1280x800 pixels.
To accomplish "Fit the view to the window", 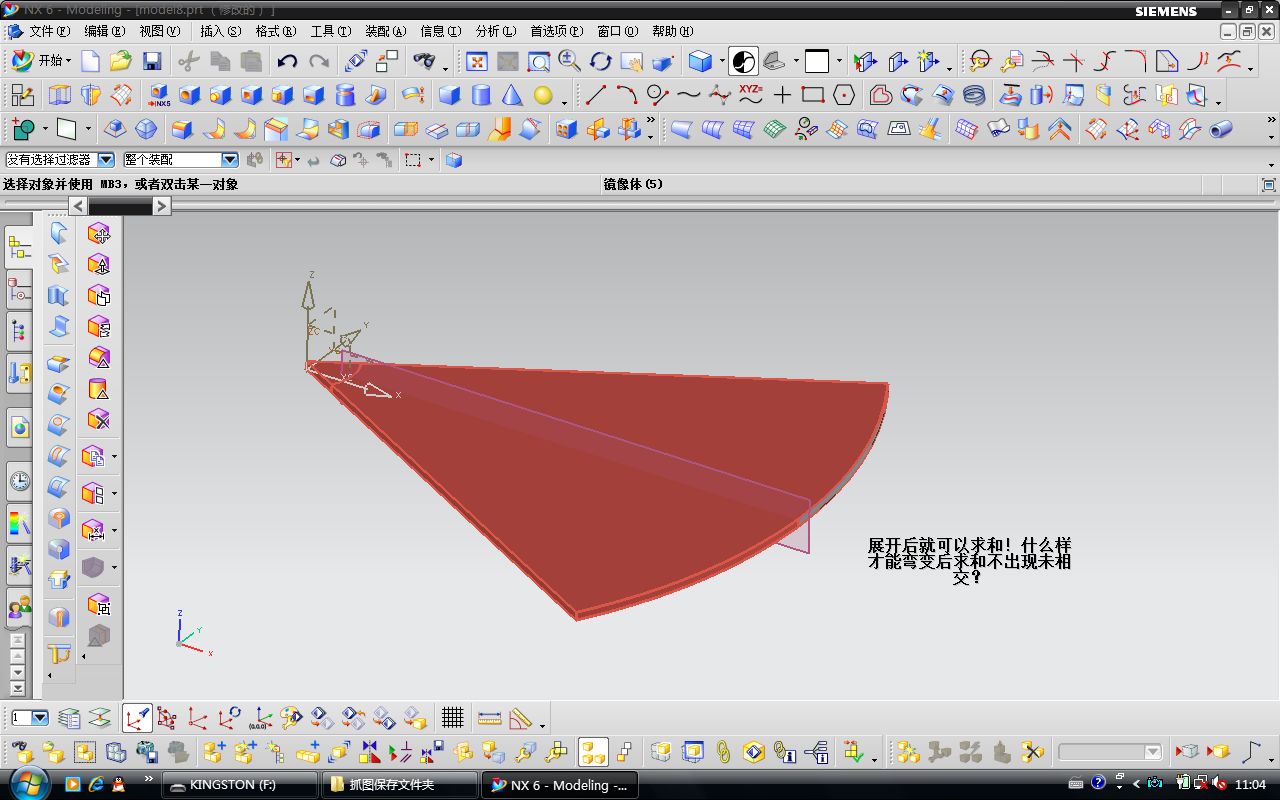I will click(477, 61).
